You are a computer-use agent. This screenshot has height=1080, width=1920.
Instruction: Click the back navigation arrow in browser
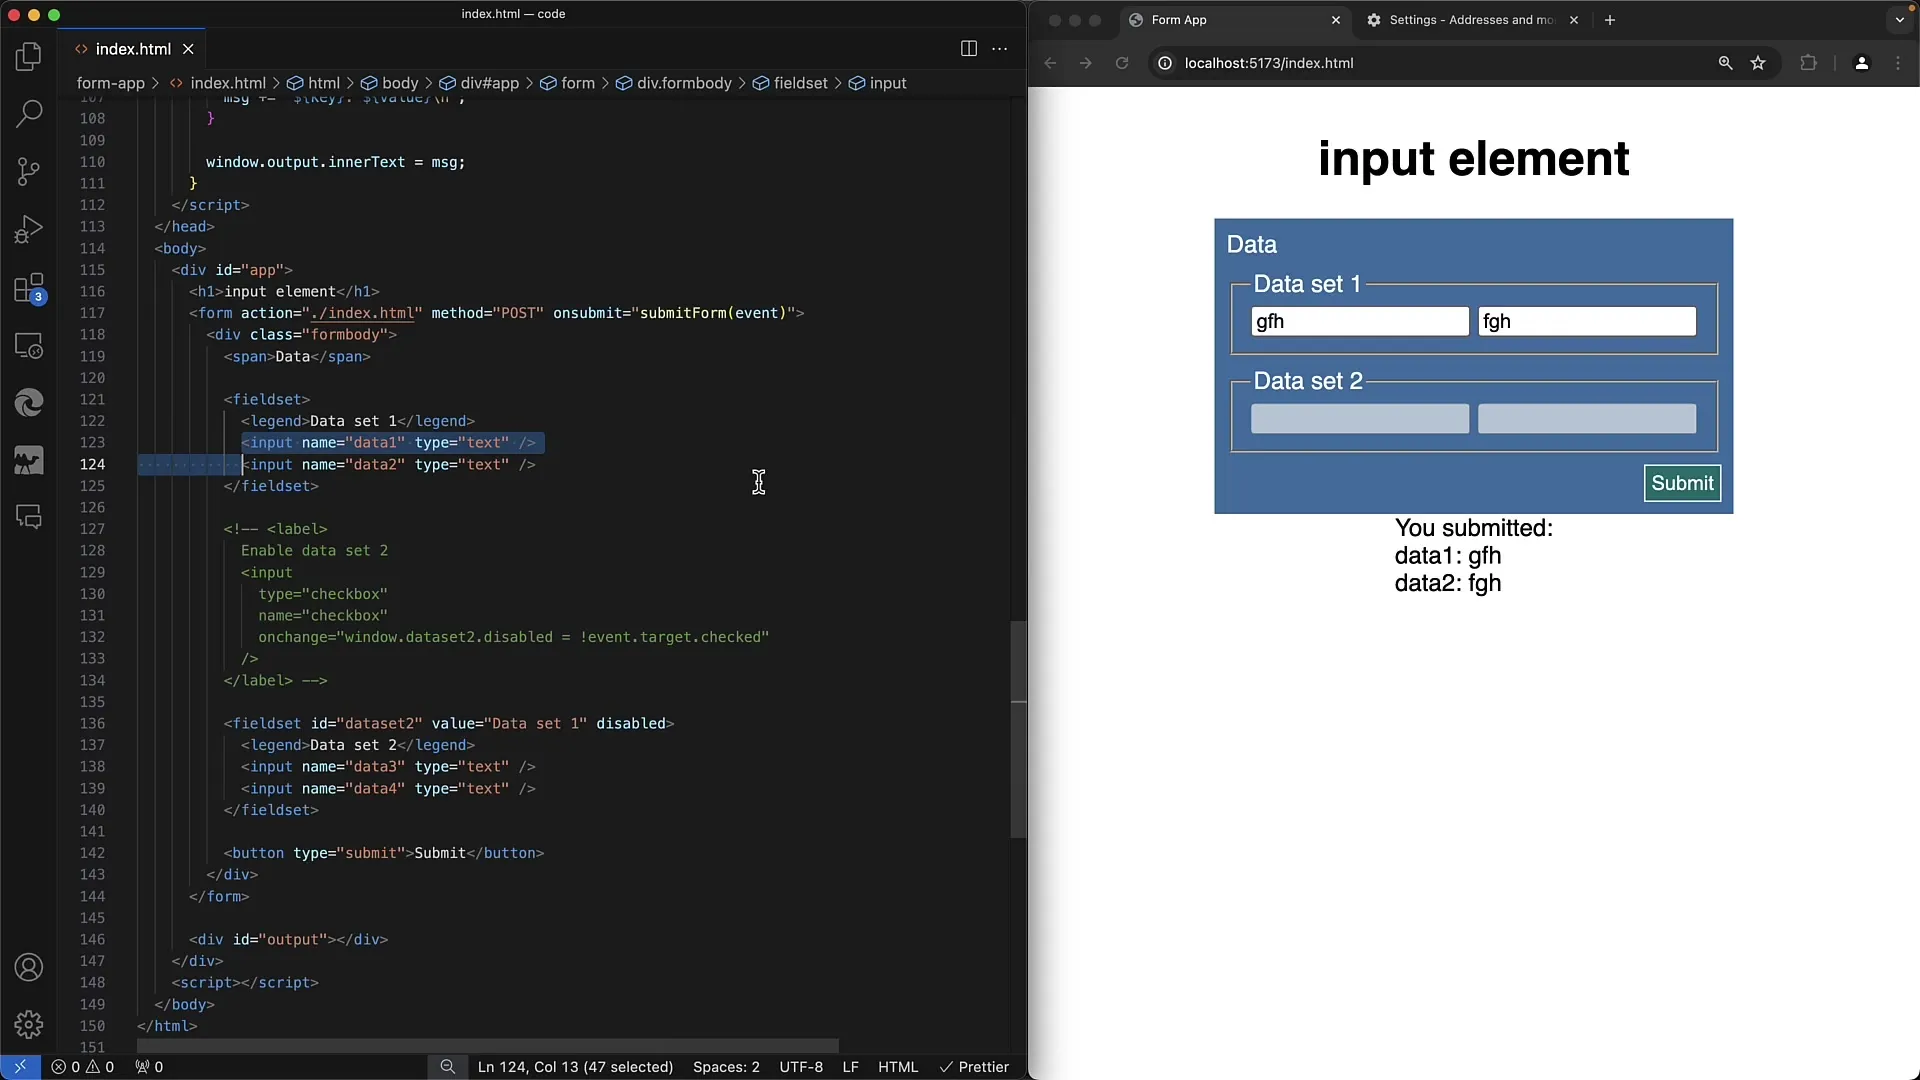click(1050, 62)
